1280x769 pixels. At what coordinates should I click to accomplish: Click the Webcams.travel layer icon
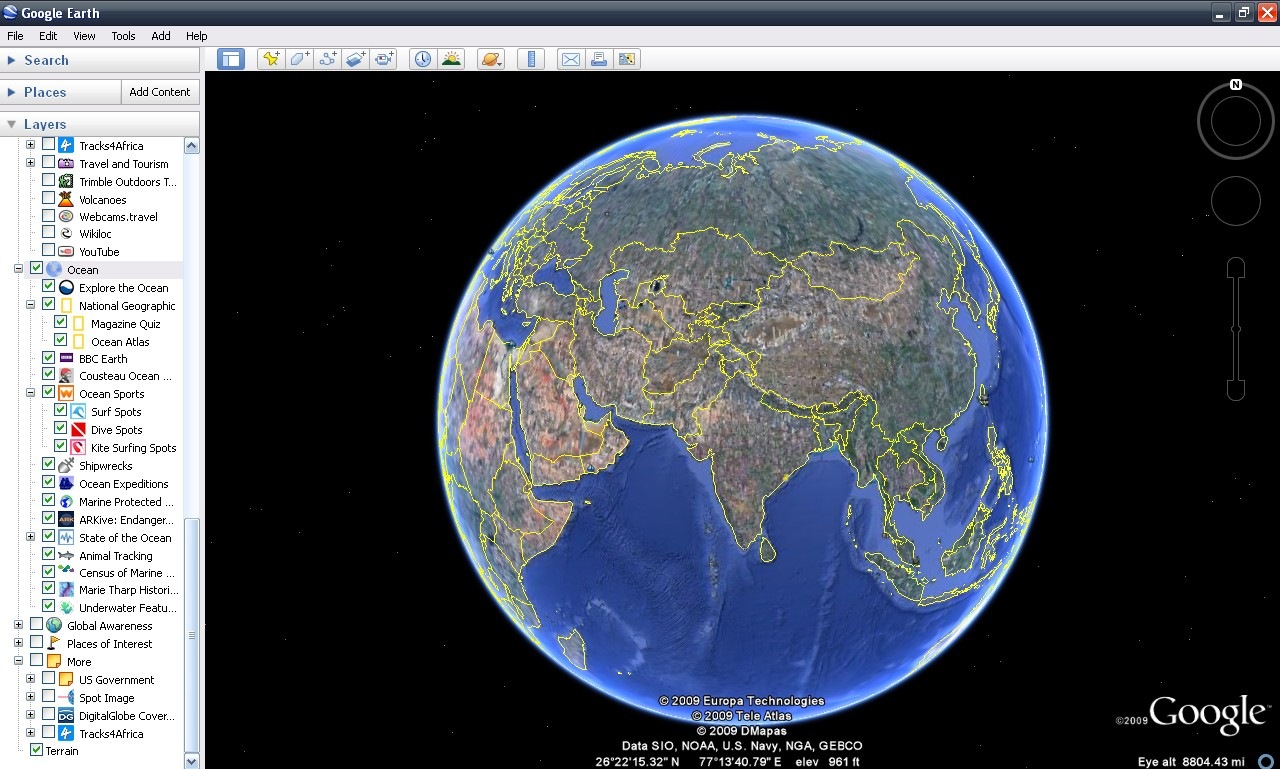click(x=65, y=216)
